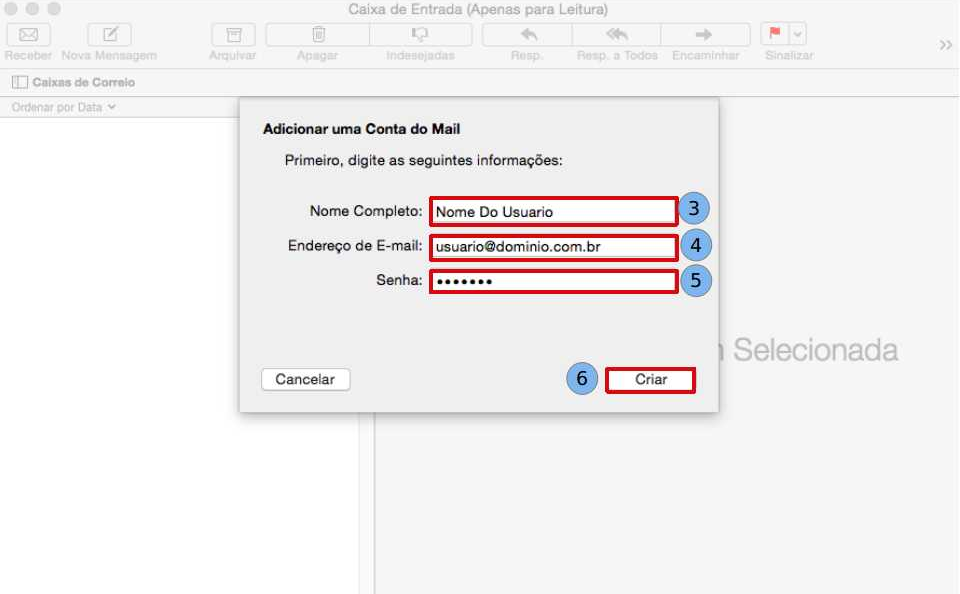Open the Ordenar por Data sort menu
Viewport: 960px width, 594px height.
coord(64,107)
